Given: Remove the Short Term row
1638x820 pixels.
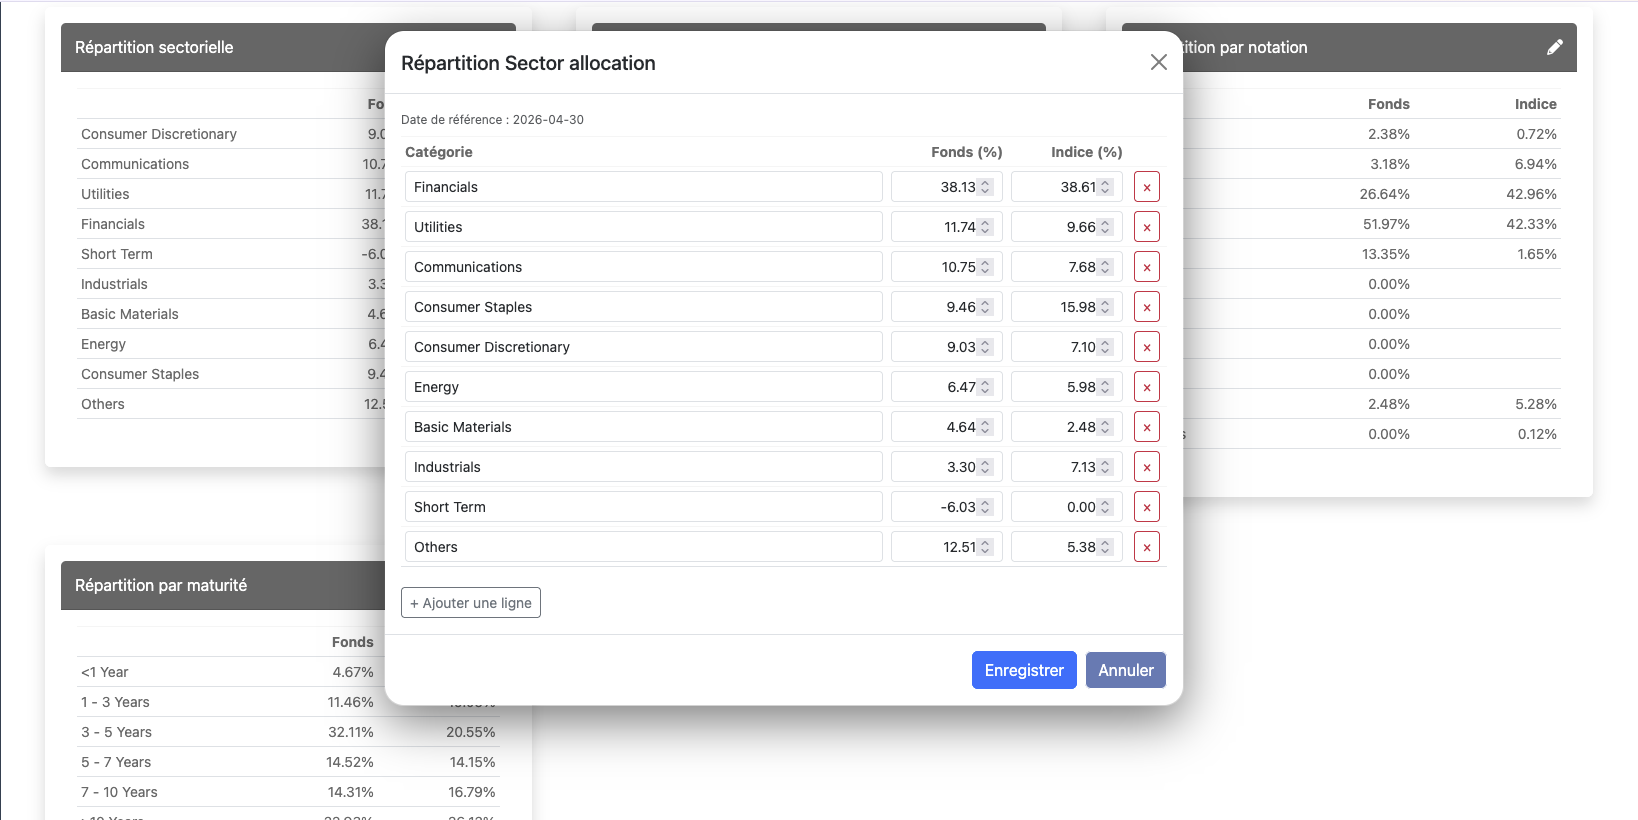Looking at the screenshot, I should pos(1147,507).
